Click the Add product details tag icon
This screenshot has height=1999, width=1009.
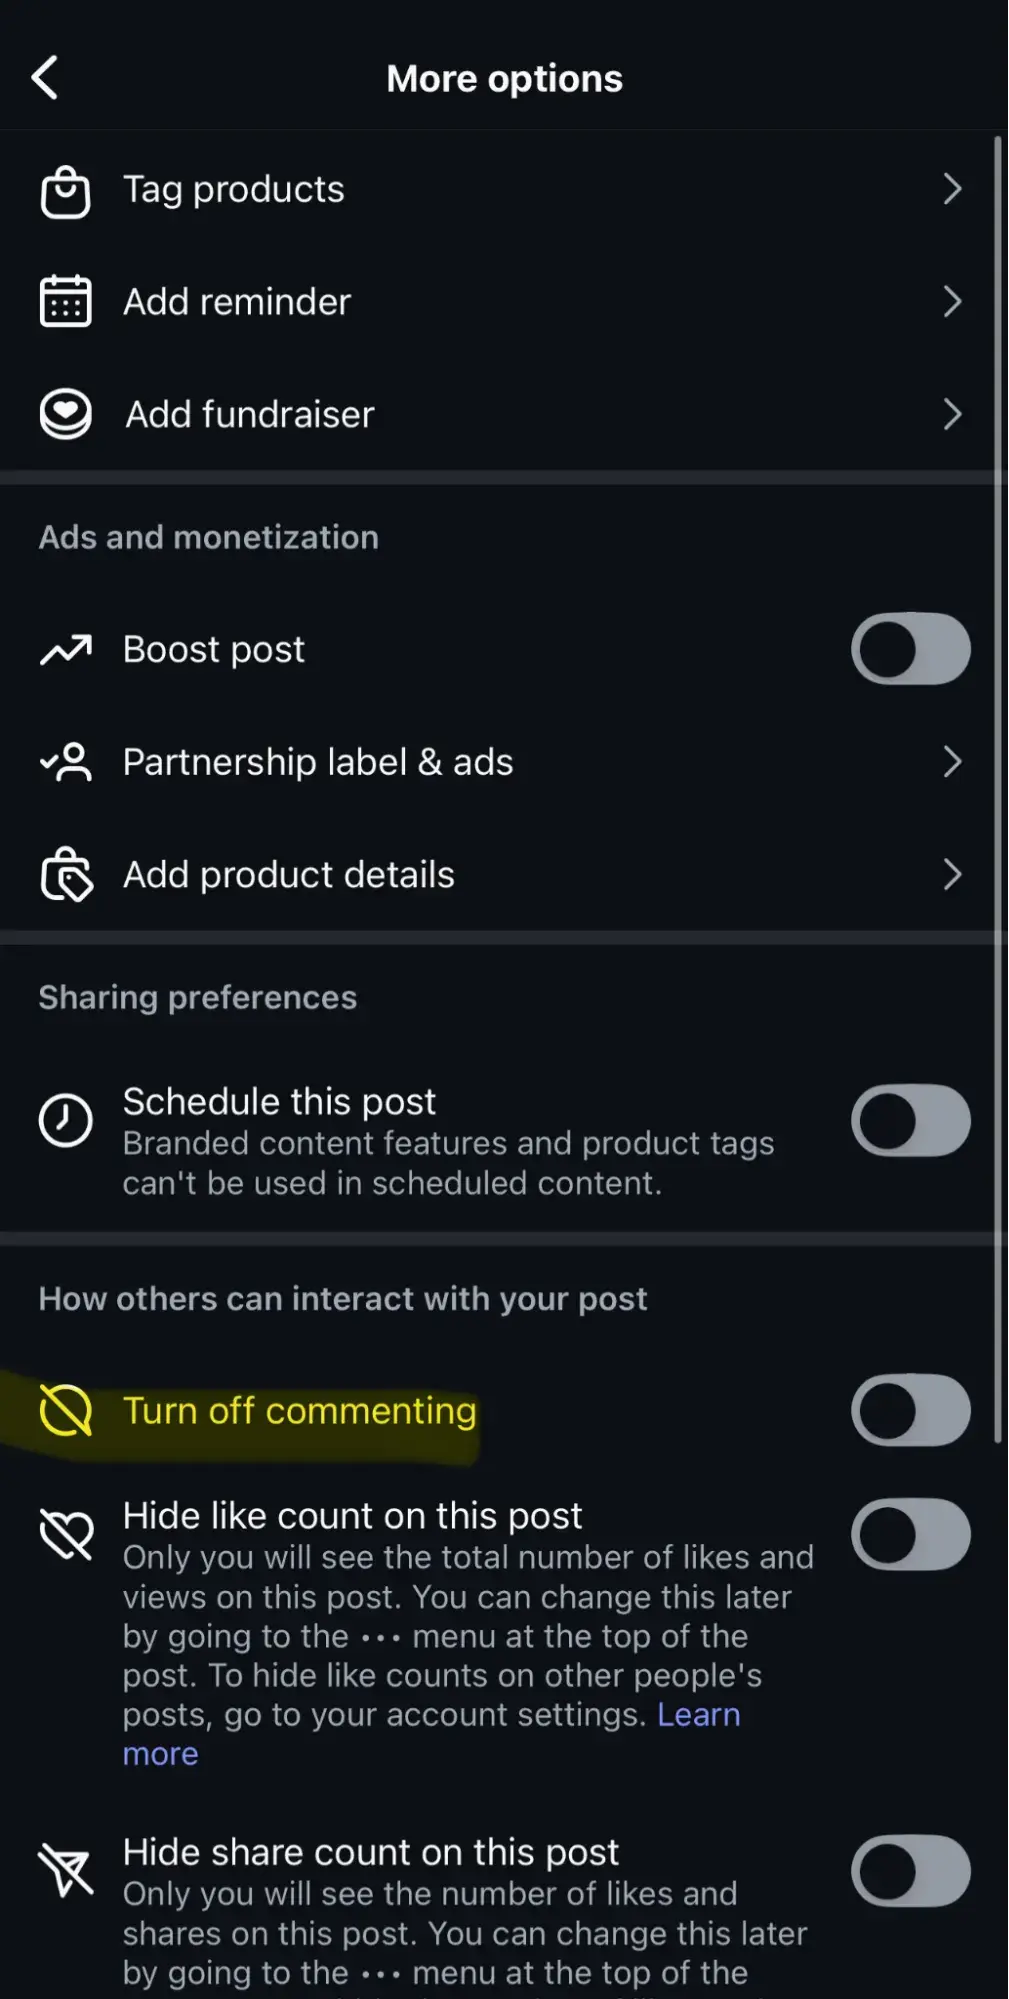65,875
